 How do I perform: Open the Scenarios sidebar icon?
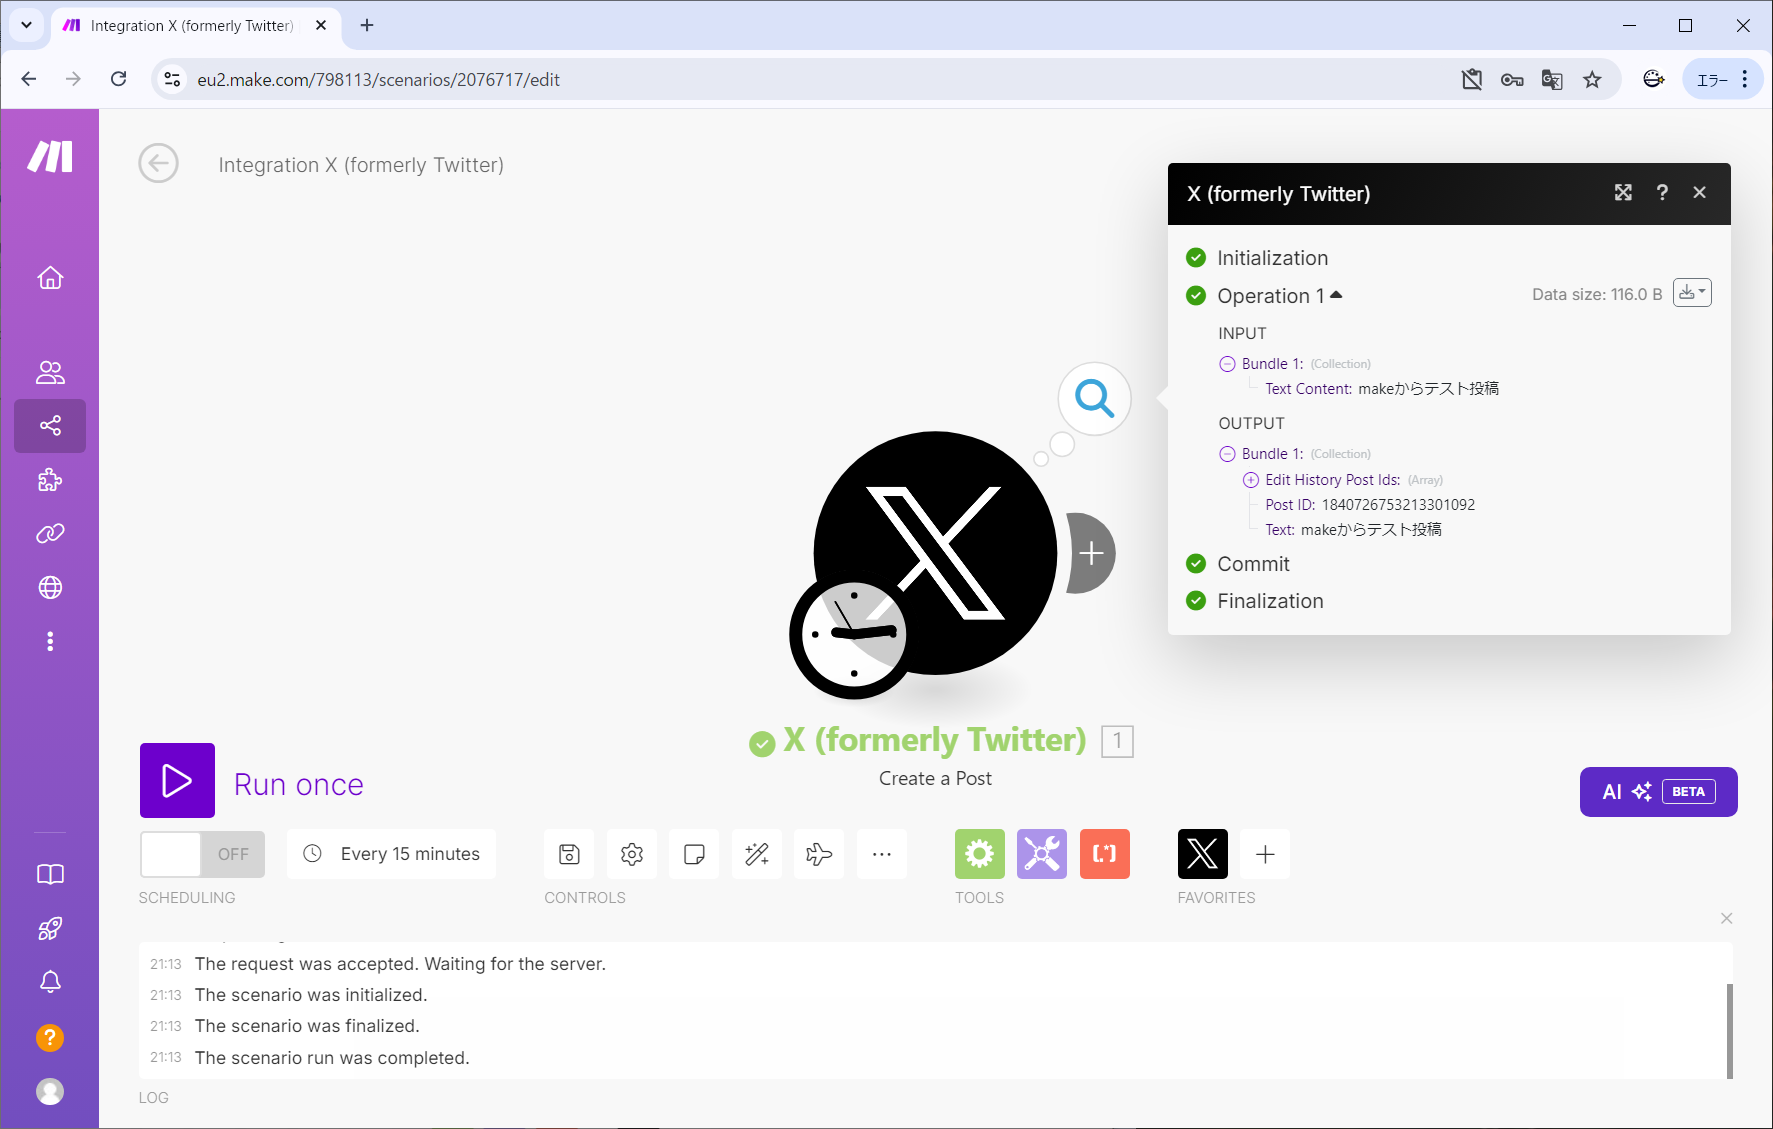50,426
